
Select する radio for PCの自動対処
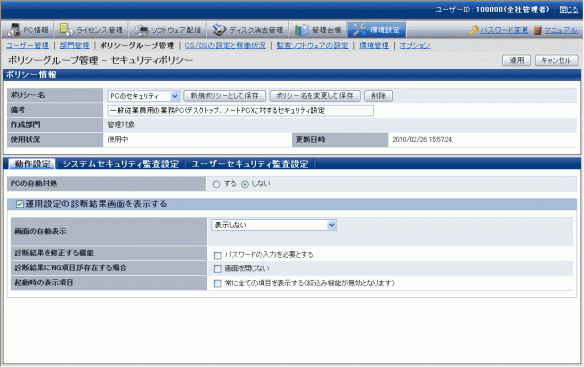tap(216, 184)
